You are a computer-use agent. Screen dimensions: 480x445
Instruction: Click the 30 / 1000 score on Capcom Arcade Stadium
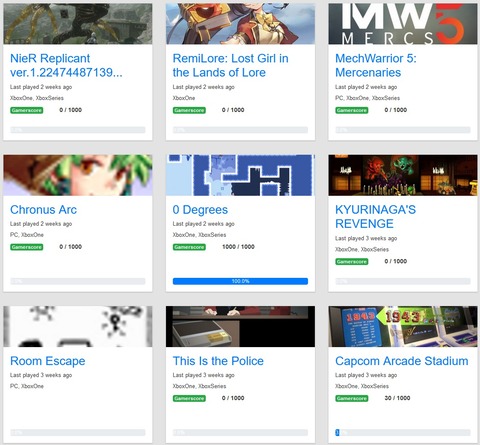click(x=397, y=398)
